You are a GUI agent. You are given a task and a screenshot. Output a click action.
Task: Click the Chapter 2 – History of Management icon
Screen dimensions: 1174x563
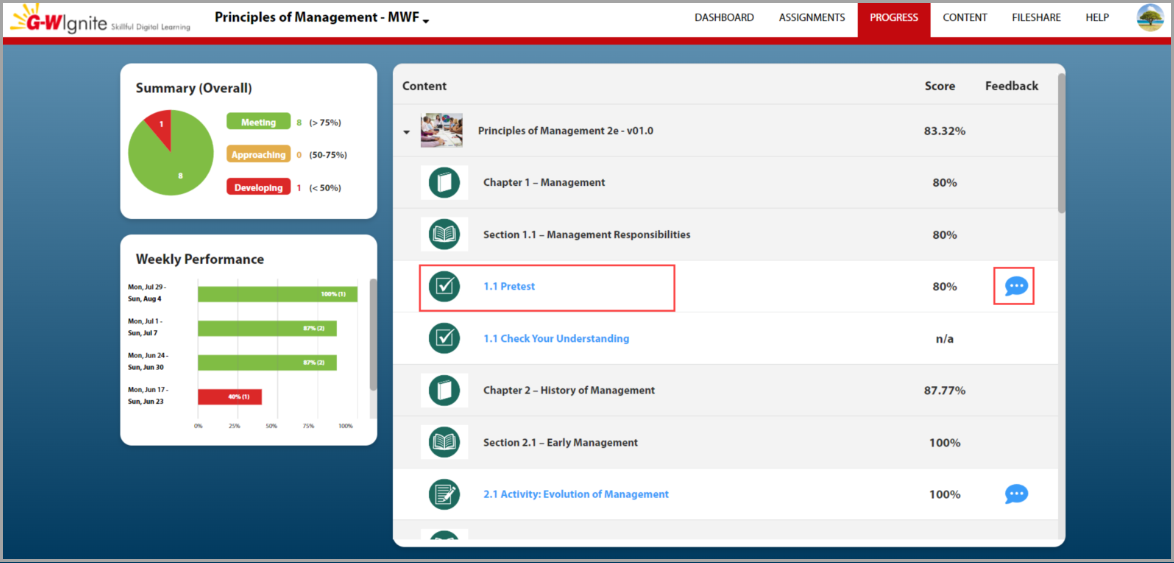click(445, 390)
